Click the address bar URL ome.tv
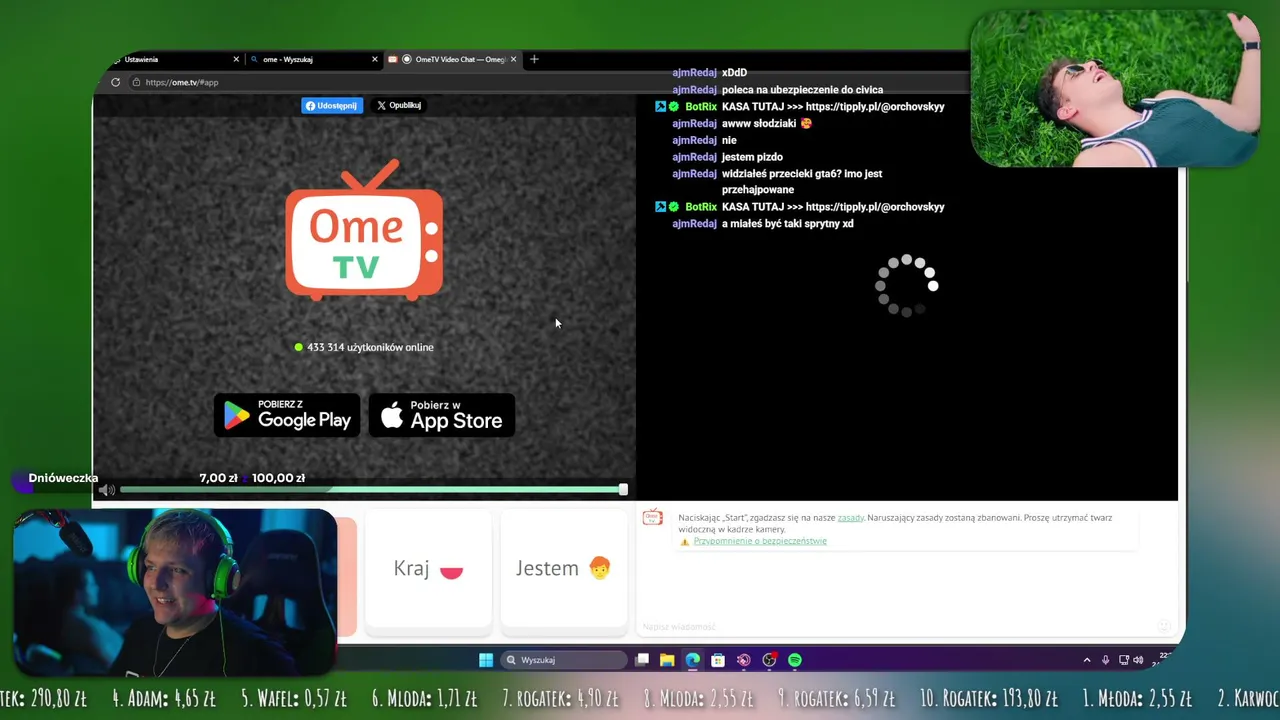The image size is (1280, 720). click(x=182, y=82)
